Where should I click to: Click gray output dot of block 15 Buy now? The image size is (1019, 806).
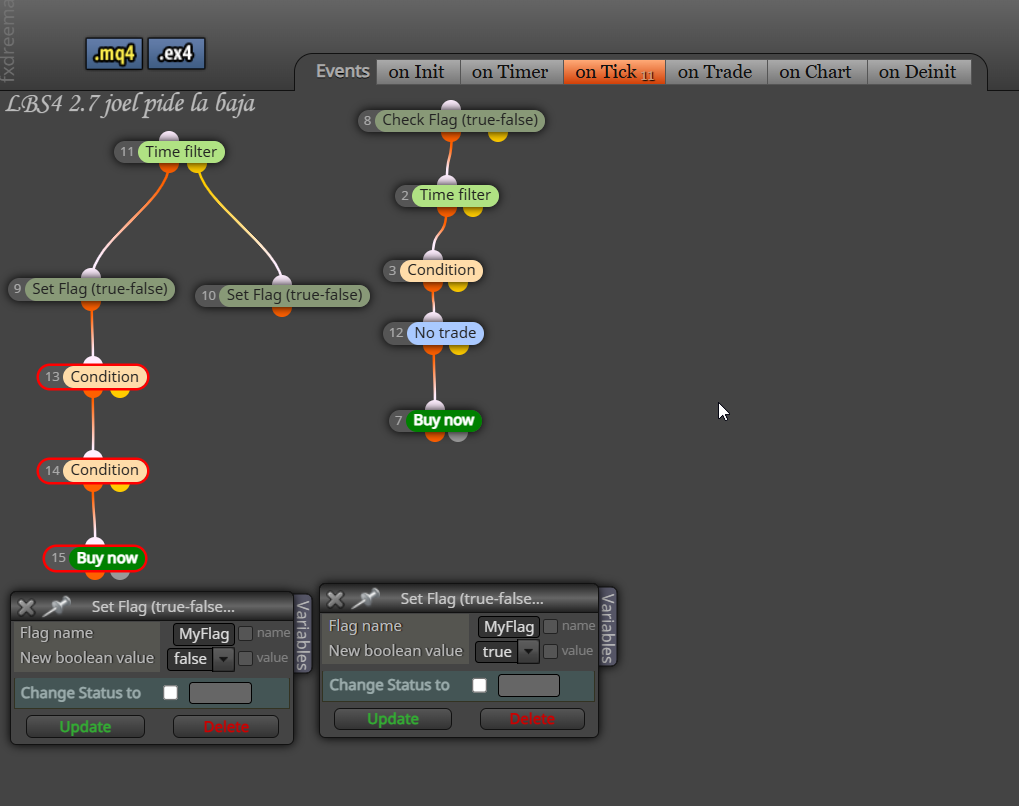click(120, 573)
